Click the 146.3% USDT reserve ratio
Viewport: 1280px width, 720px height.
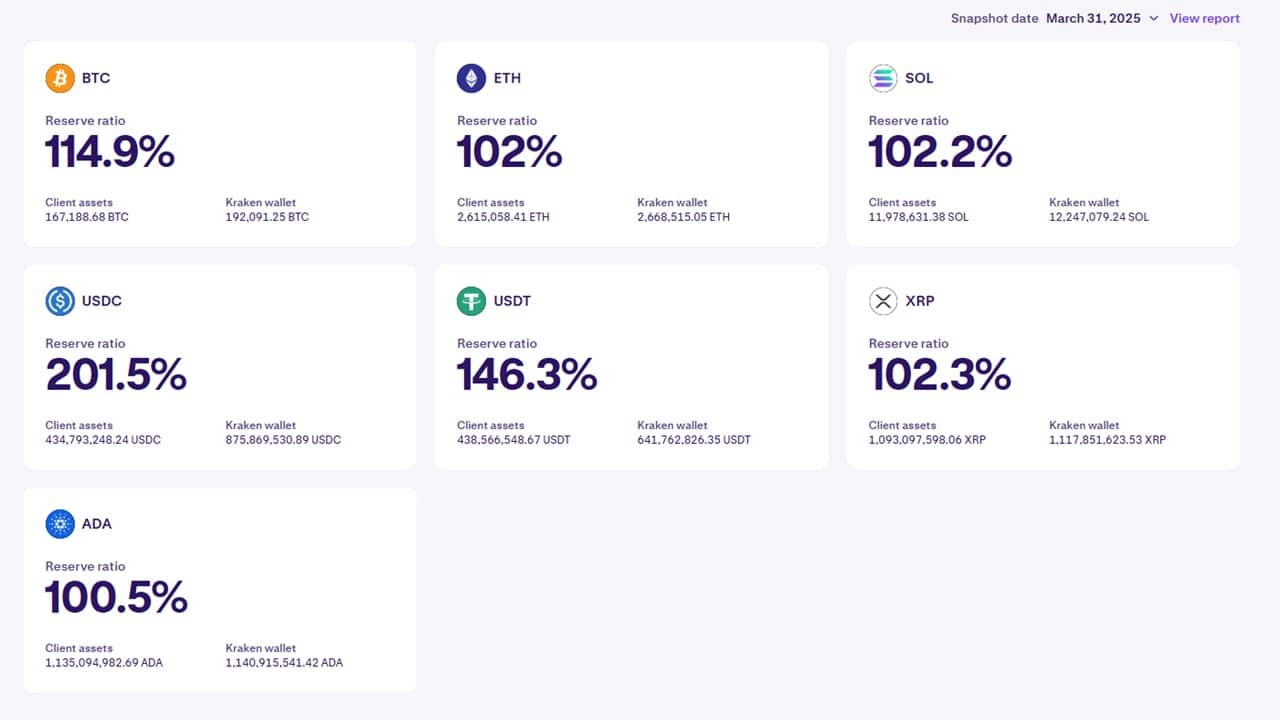tap(527, 375)
